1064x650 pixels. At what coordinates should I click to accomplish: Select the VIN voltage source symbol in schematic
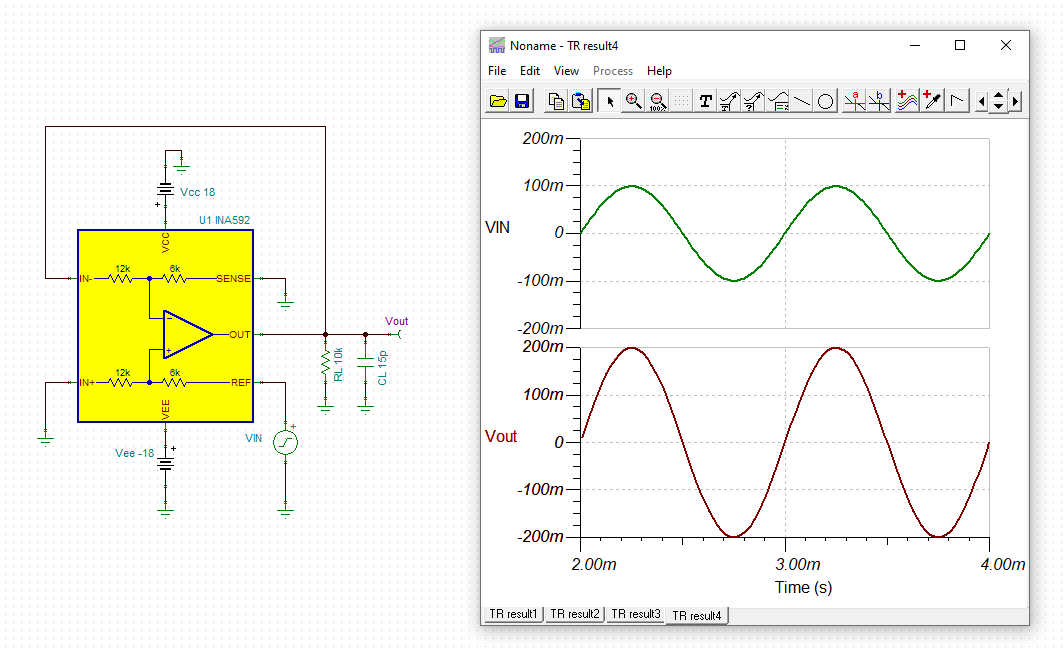pyautogui.click(x=285, y=442)
